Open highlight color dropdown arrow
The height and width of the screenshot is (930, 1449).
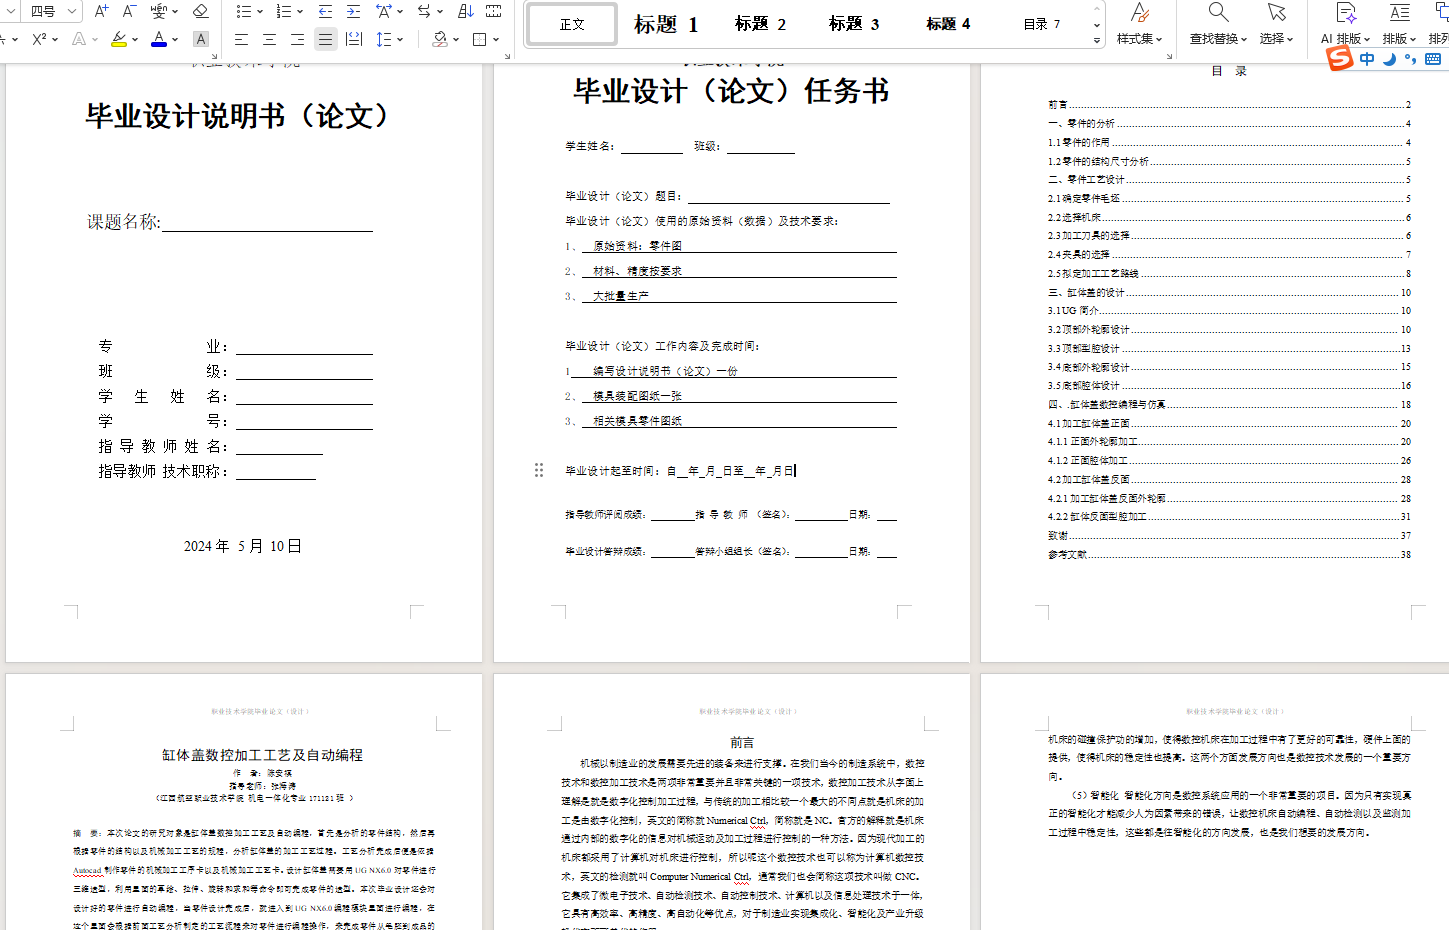tap(135, 39)
